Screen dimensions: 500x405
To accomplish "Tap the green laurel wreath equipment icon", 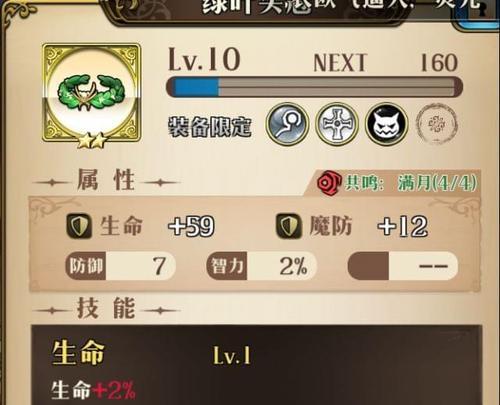I will pos(92,93).
